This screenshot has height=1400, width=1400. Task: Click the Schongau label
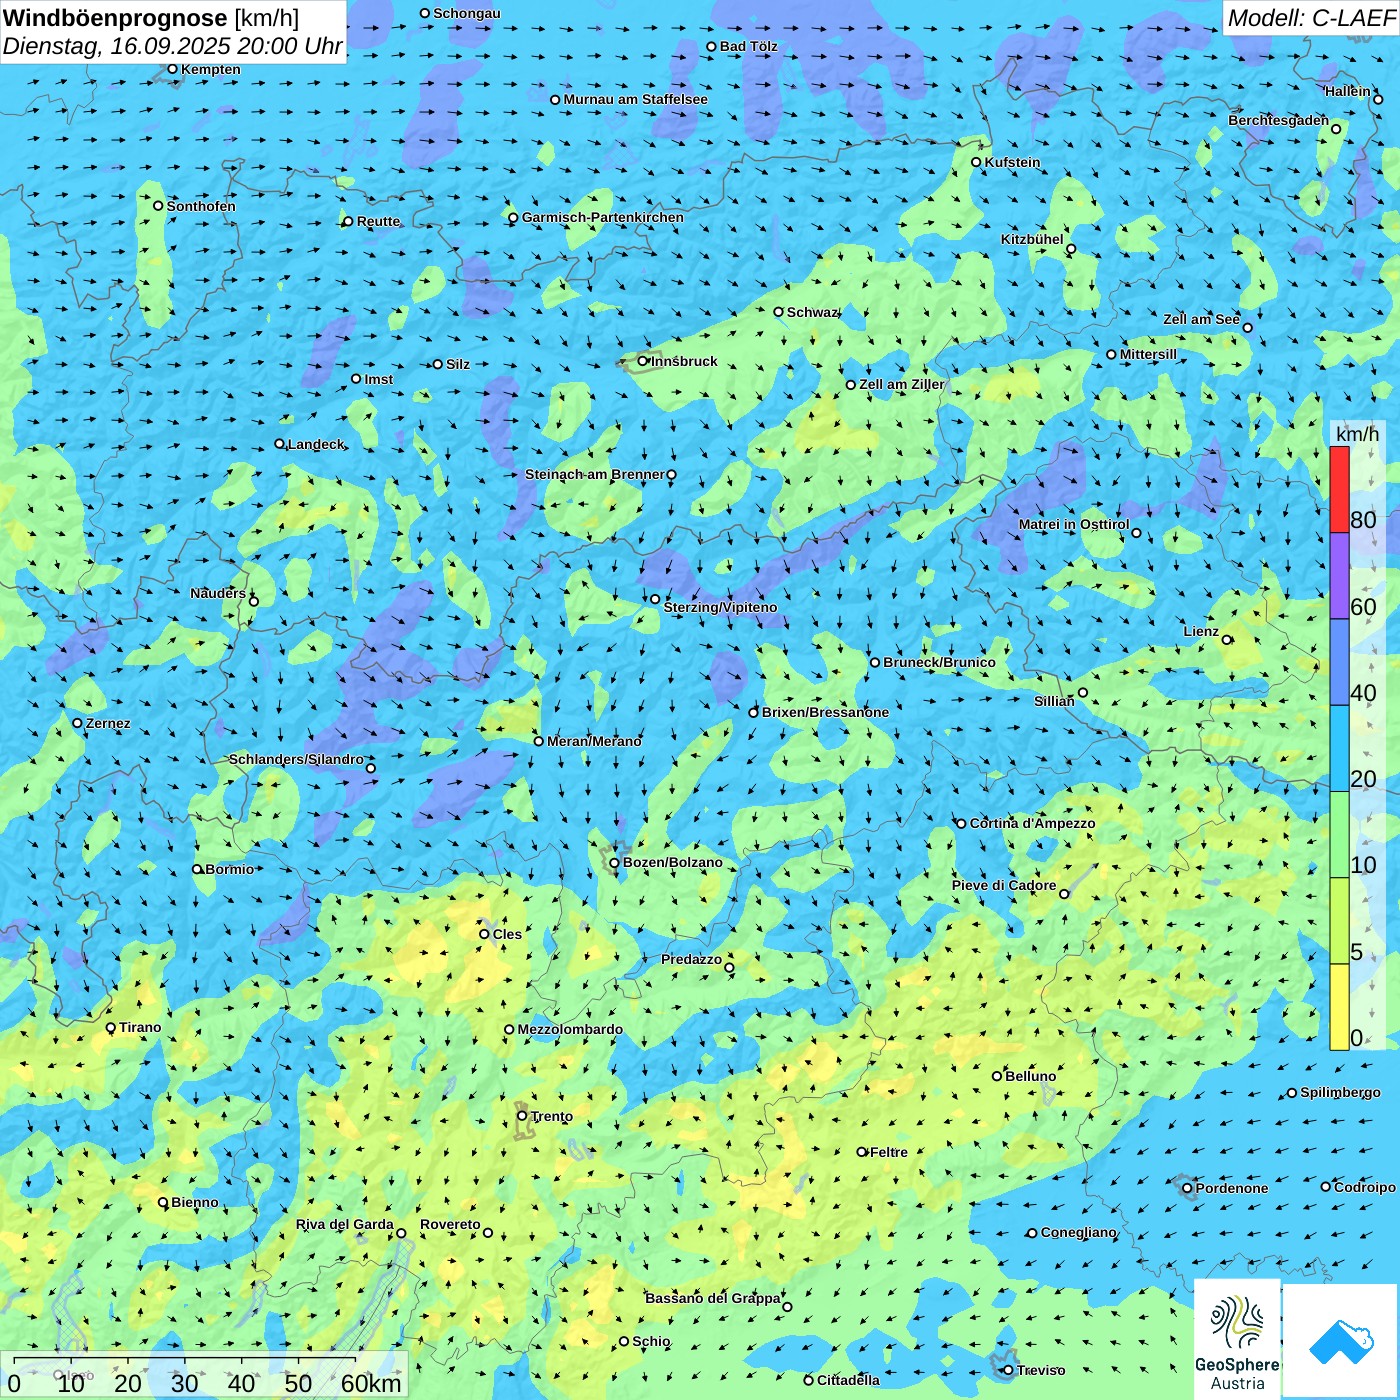click(x=466, y=13)
